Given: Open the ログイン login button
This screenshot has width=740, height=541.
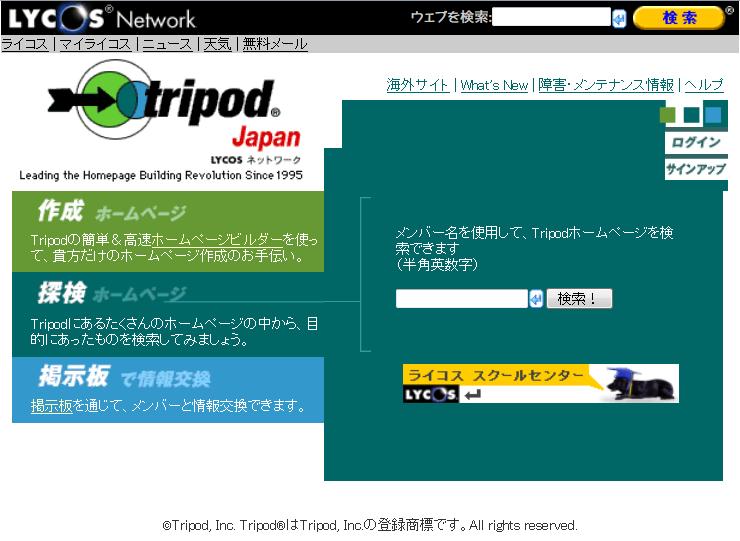Looking at the screenshot, I should click(696, 143).
